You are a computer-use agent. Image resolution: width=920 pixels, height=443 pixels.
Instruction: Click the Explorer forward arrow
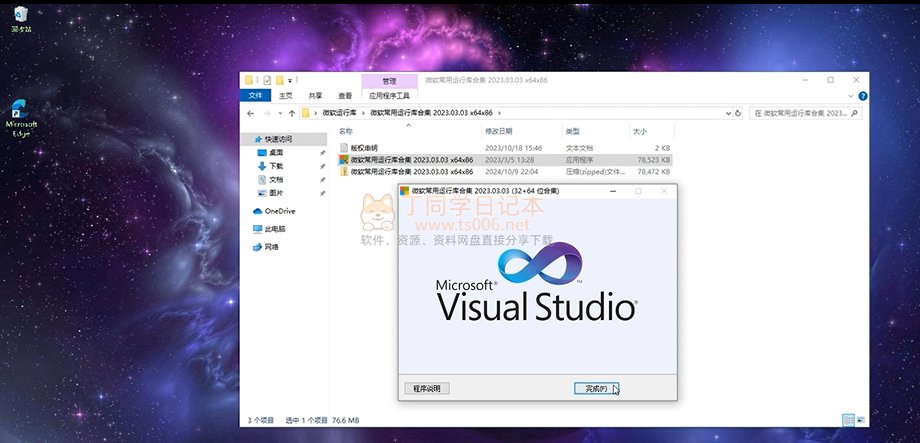(267, 113)
